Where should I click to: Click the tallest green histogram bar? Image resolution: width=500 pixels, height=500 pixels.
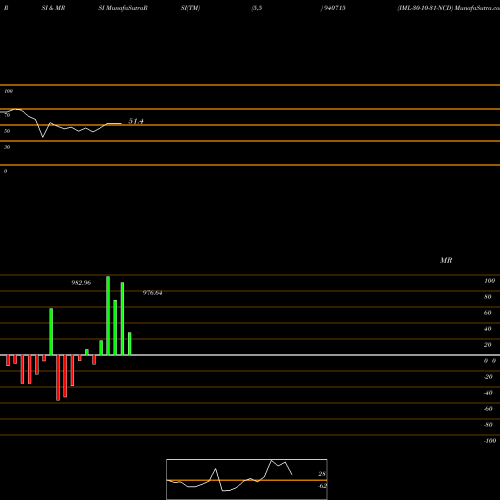(x=108, y=316)
